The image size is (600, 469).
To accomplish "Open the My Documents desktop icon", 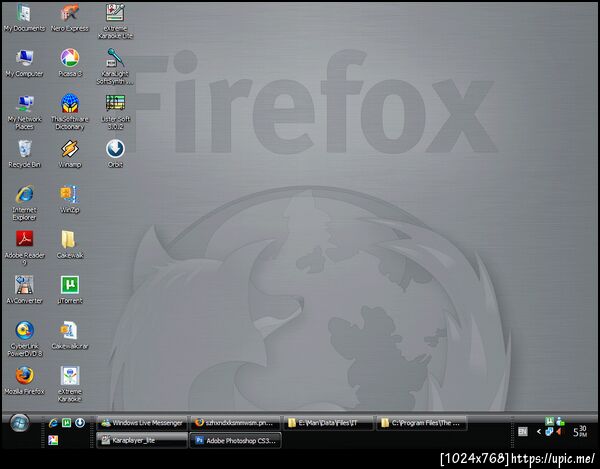I will 24,18.
